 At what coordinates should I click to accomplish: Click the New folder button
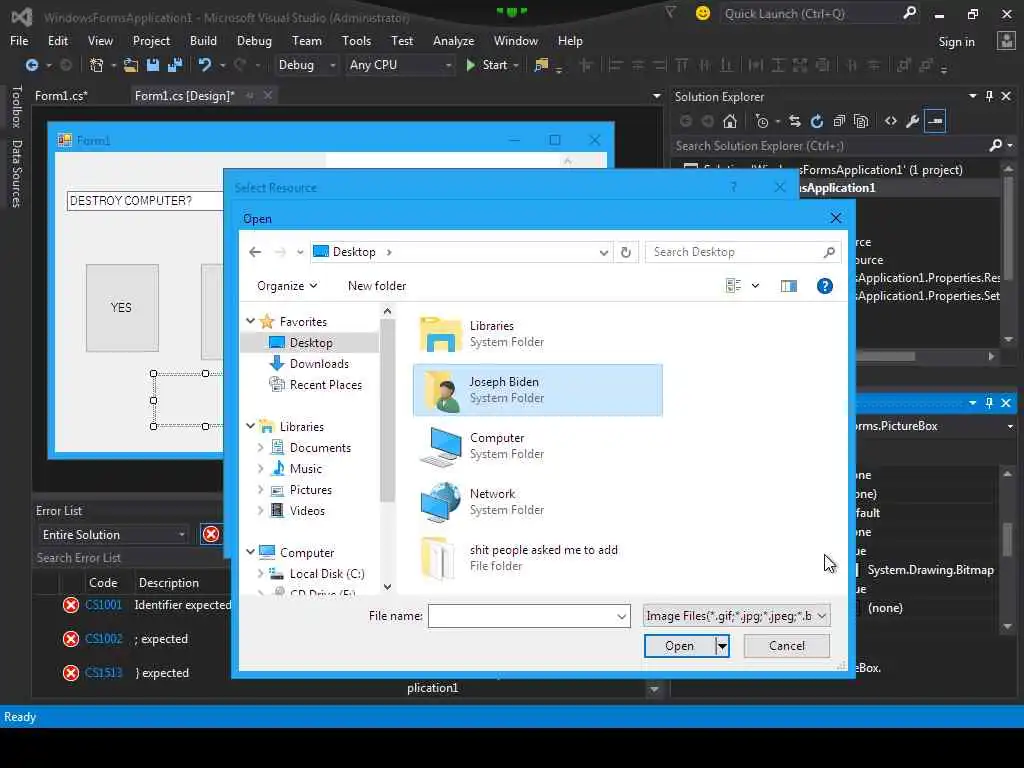coord(377,286)
